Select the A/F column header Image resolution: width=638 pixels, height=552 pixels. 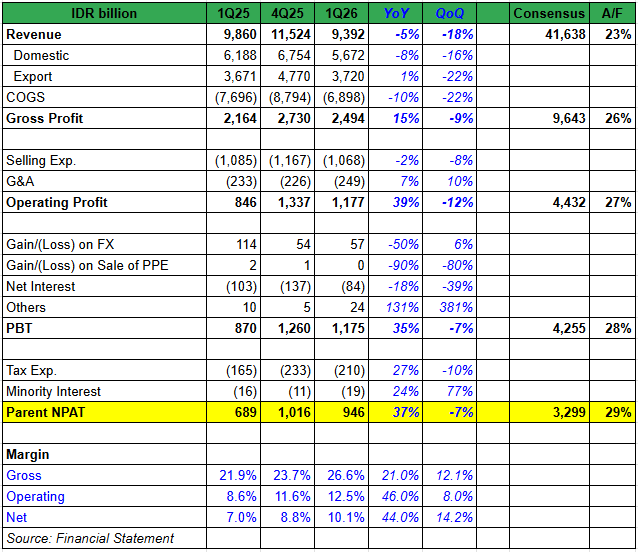[x=616, y=13]
